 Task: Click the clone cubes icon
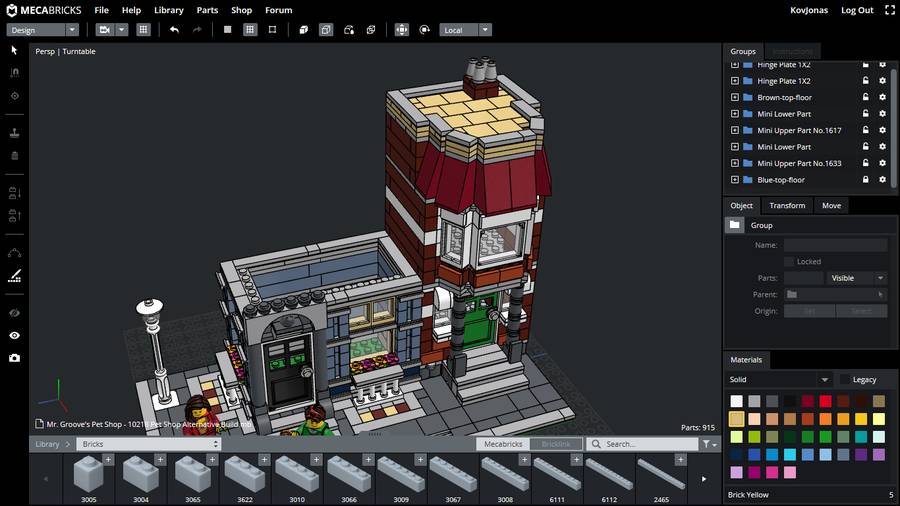(371, 30)
